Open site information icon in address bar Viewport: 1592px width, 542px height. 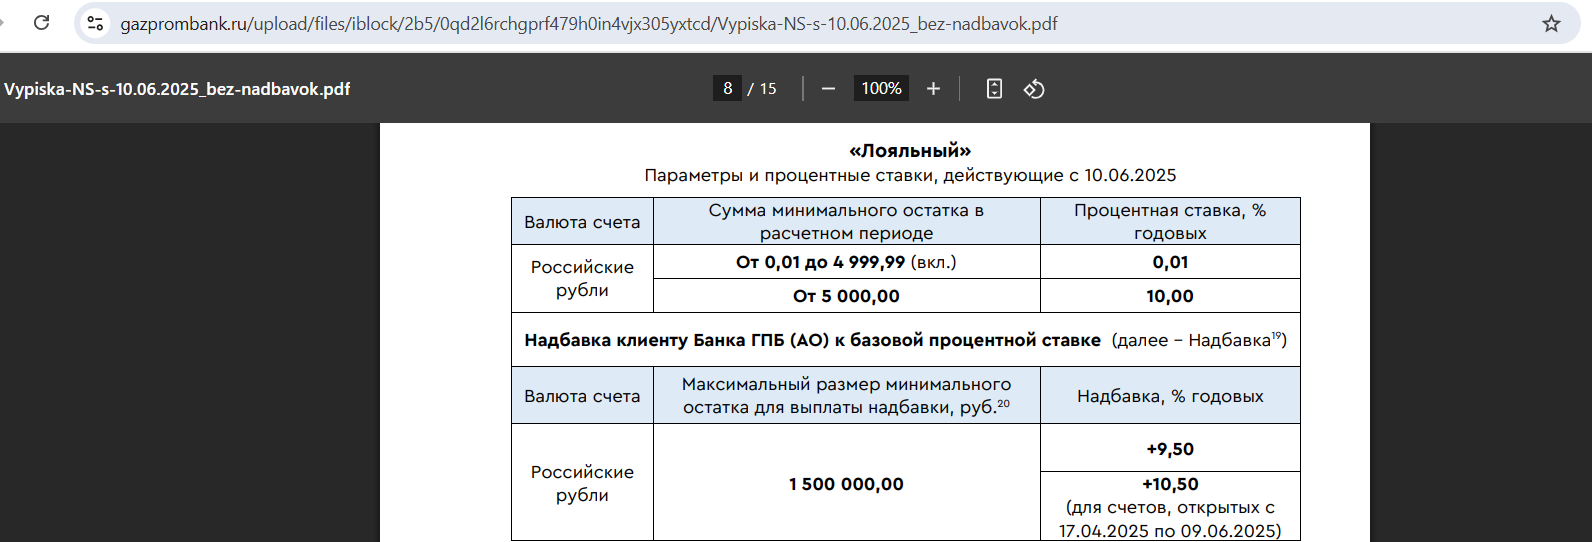(95, 23)
